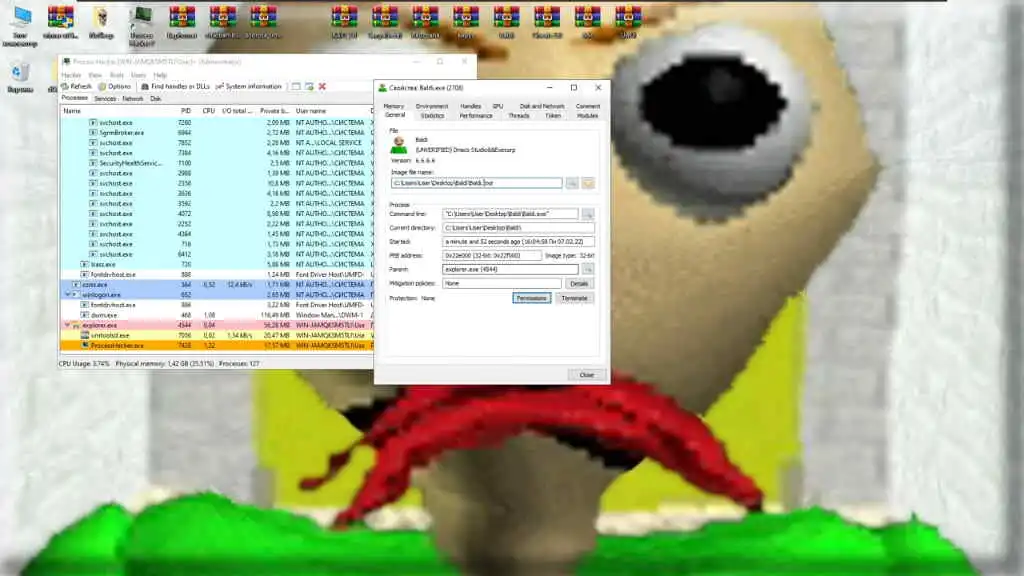The height and width of the screenshot is (576, 1024).
Task: Select the ProcessHacker.exe process row
Action: pyautogui.click(x=216, y=345)
